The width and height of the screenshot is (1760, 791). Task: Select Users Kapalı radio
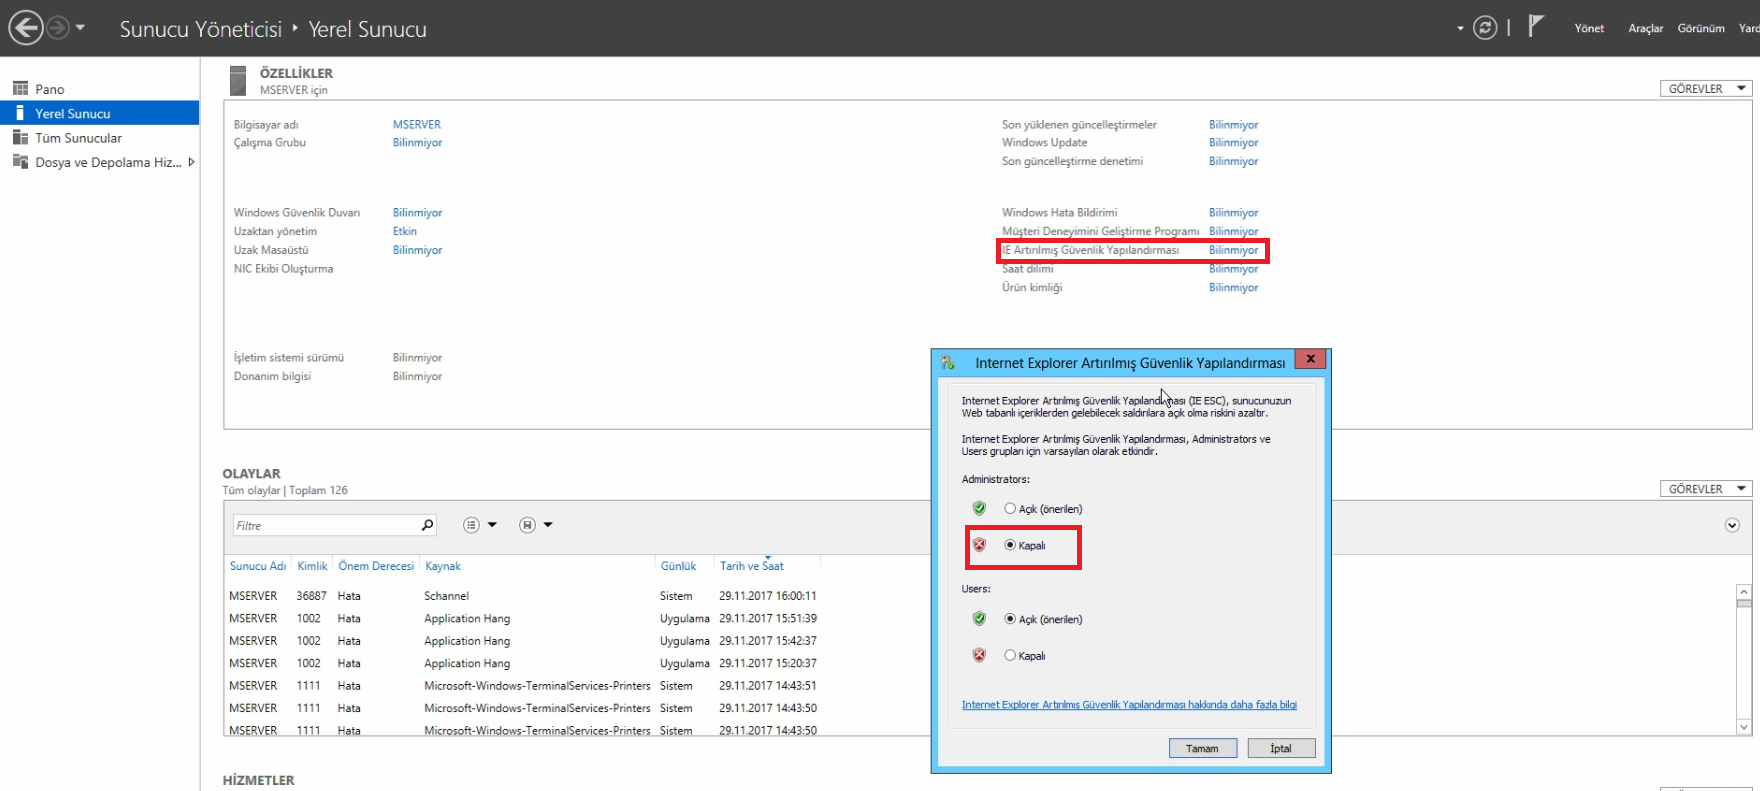(x=1010, y=656)
